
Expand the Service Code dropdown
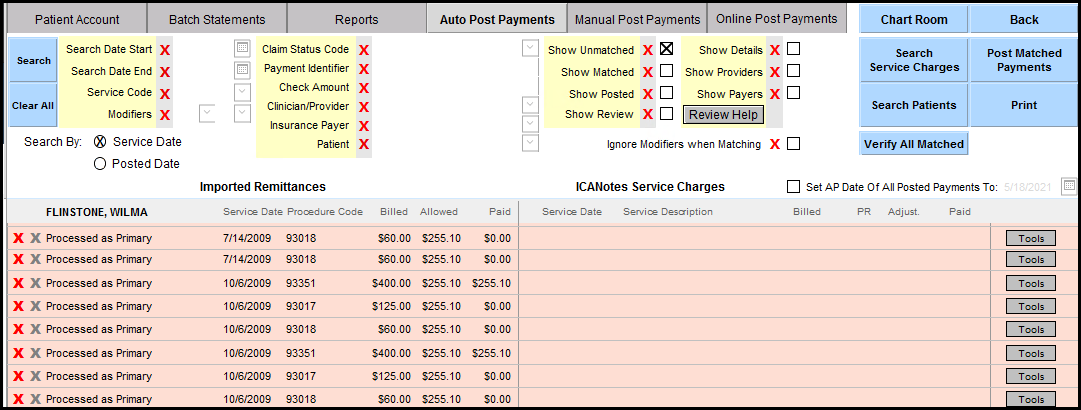coord(242,92)
